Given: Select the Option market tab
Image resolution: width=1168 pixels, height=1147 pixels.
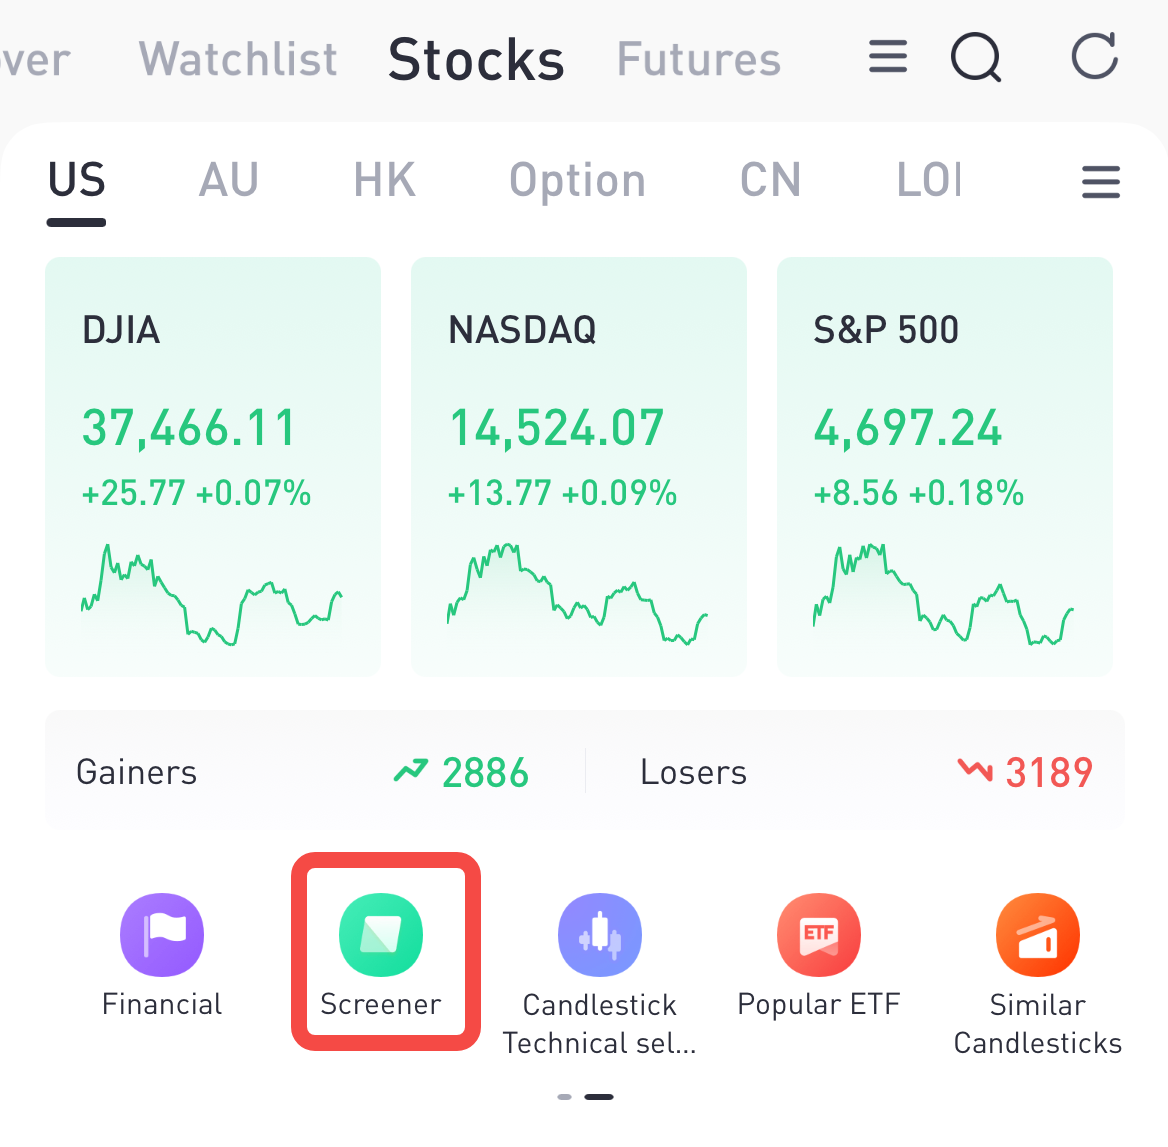Looking at the screenshot, I should pos(577,181).
